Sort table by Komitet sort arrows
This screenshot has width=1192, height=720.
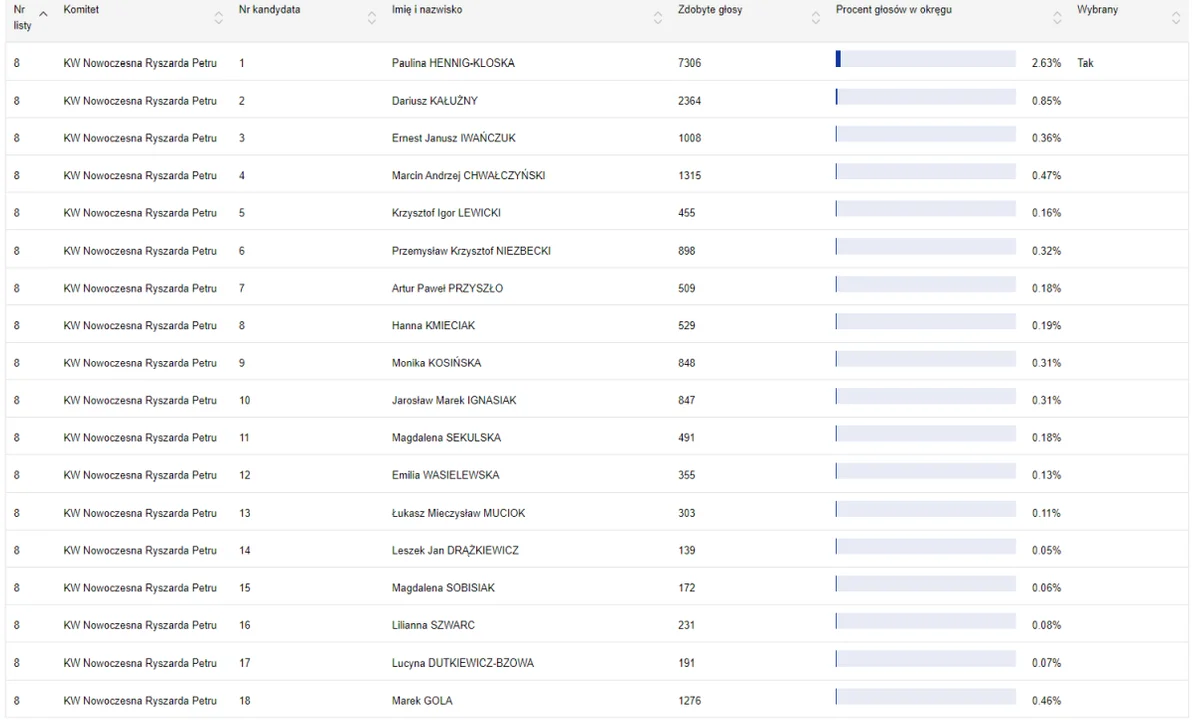[x=219, y=17]
